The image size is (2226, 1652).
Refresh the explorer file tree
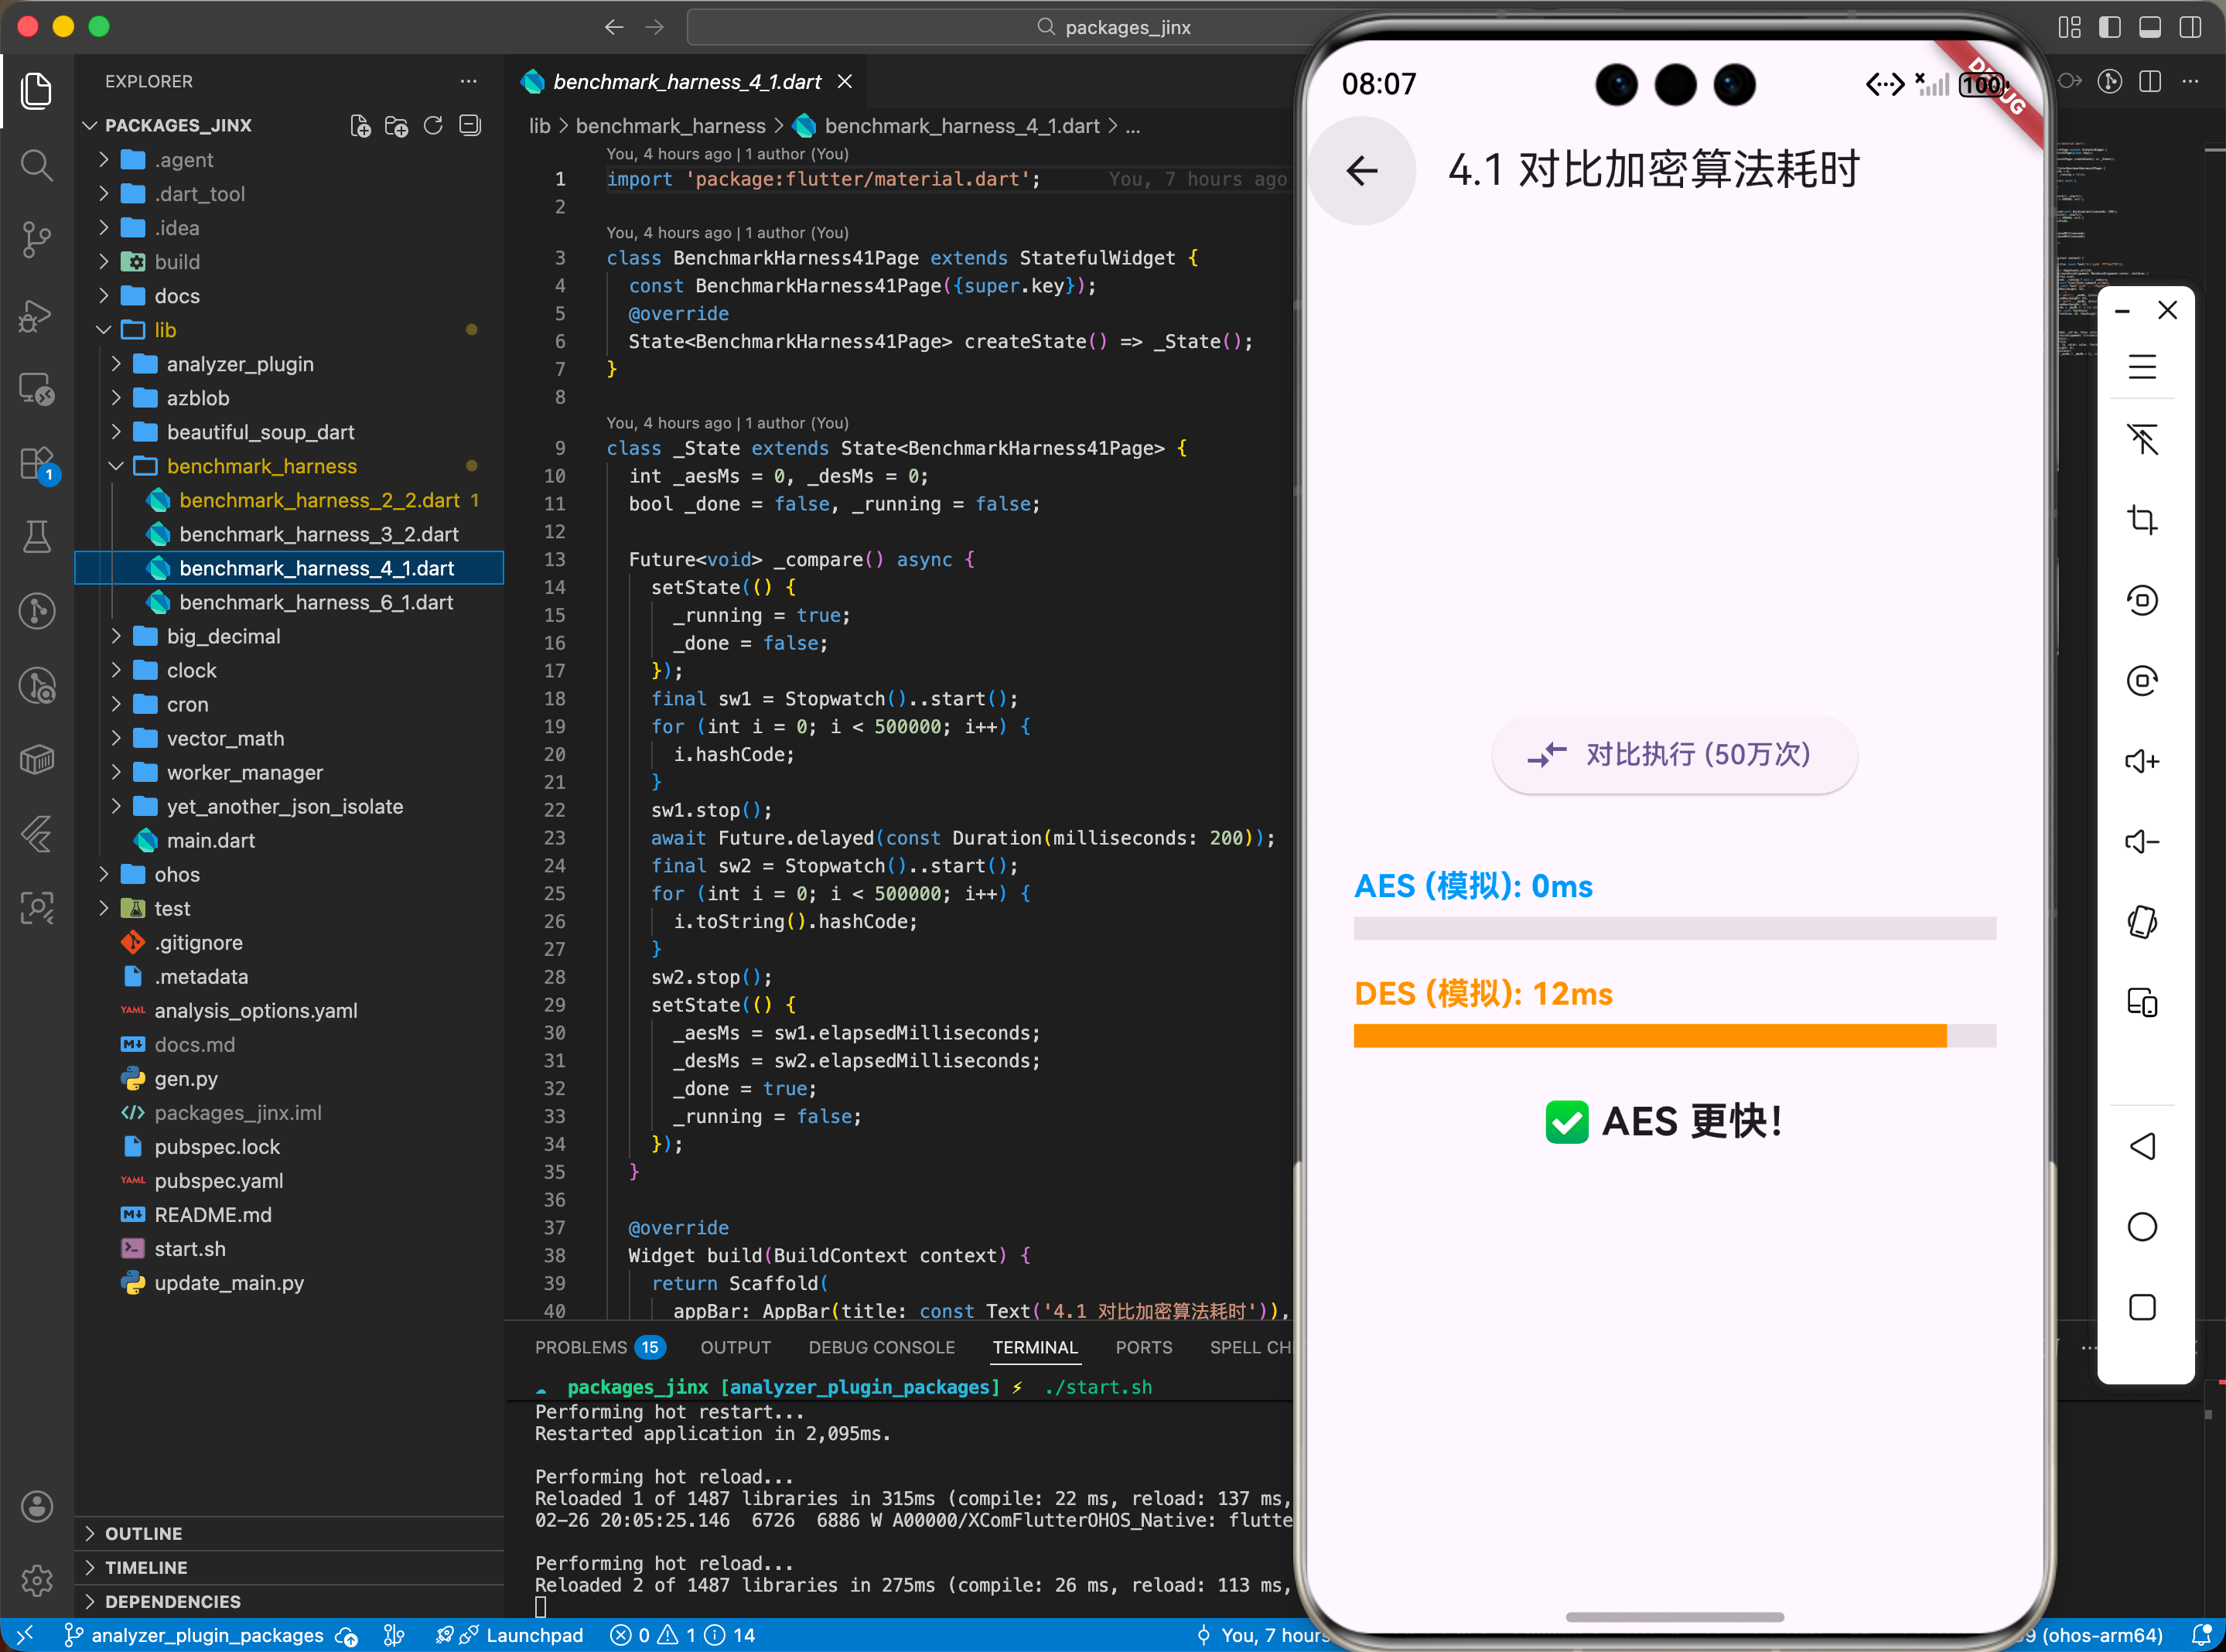[433, 126]
